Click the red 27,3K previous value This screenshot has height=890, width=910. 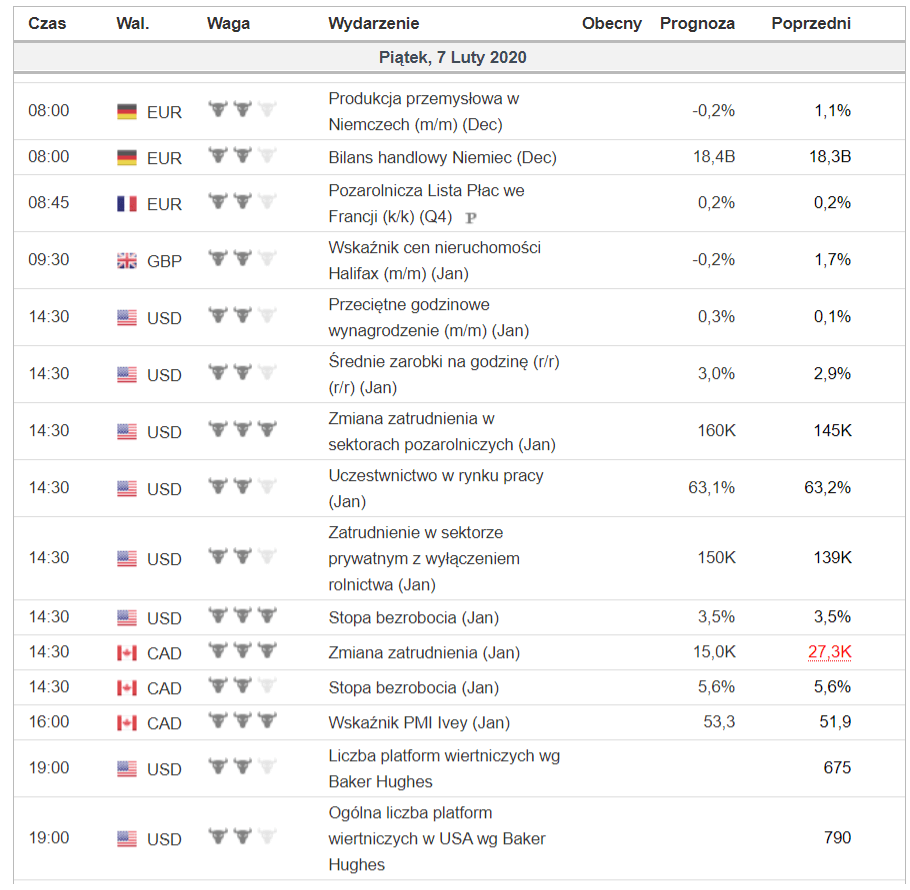click(829, 653)
